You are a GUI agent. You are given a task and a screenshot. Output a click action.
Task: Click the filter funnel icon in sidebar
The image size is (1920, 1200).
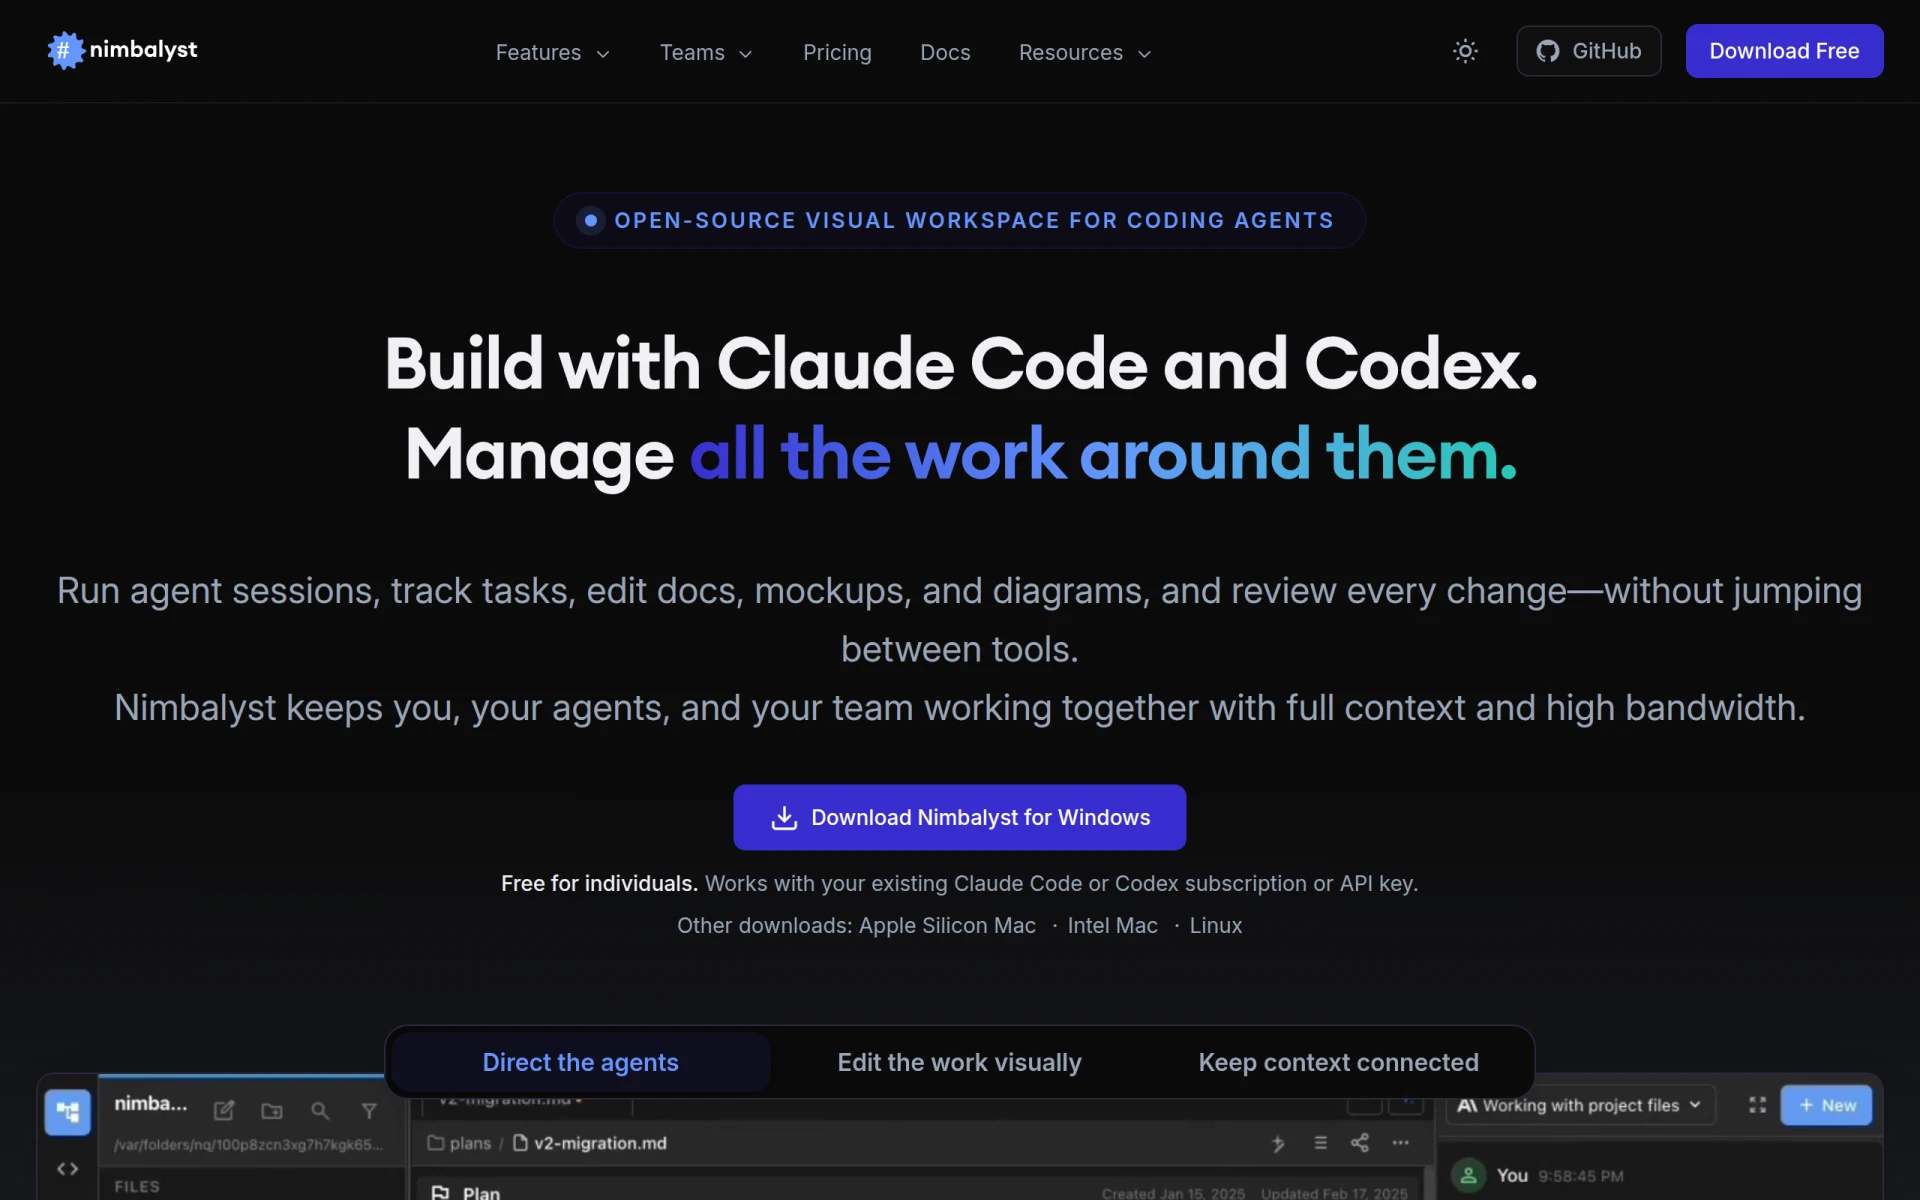(x=369, y=1111)
